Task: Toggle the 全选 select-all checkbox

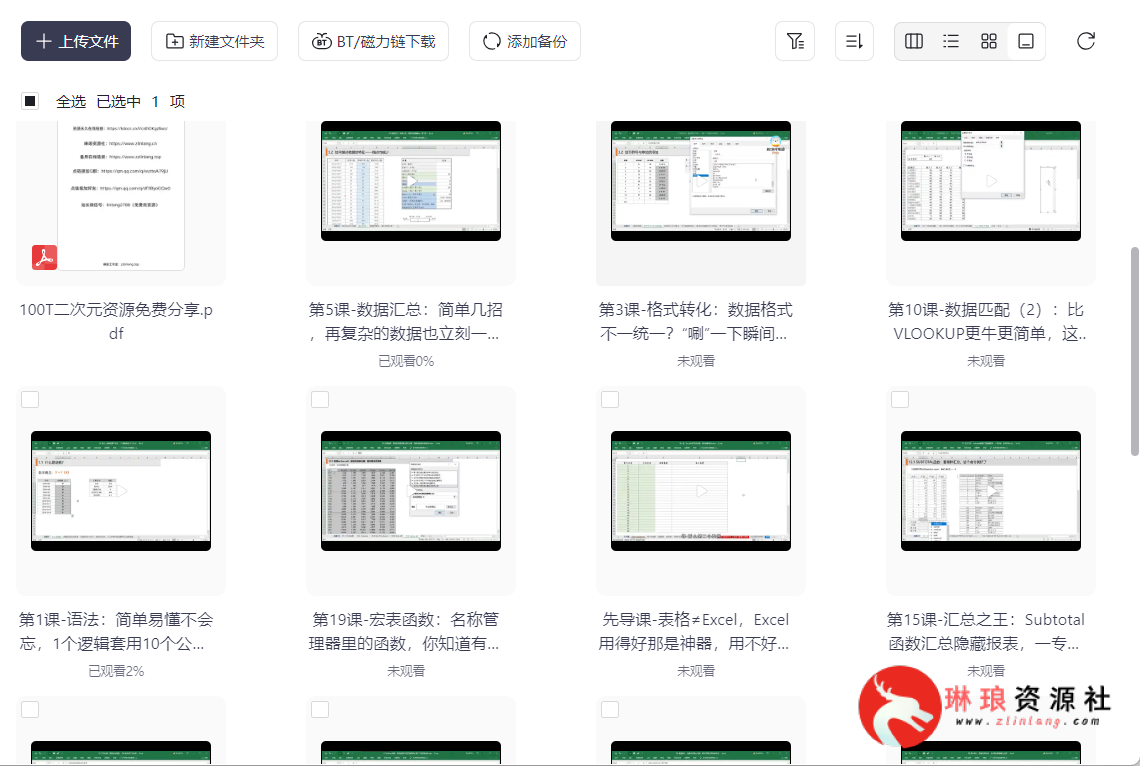Action: coord(30,101)
